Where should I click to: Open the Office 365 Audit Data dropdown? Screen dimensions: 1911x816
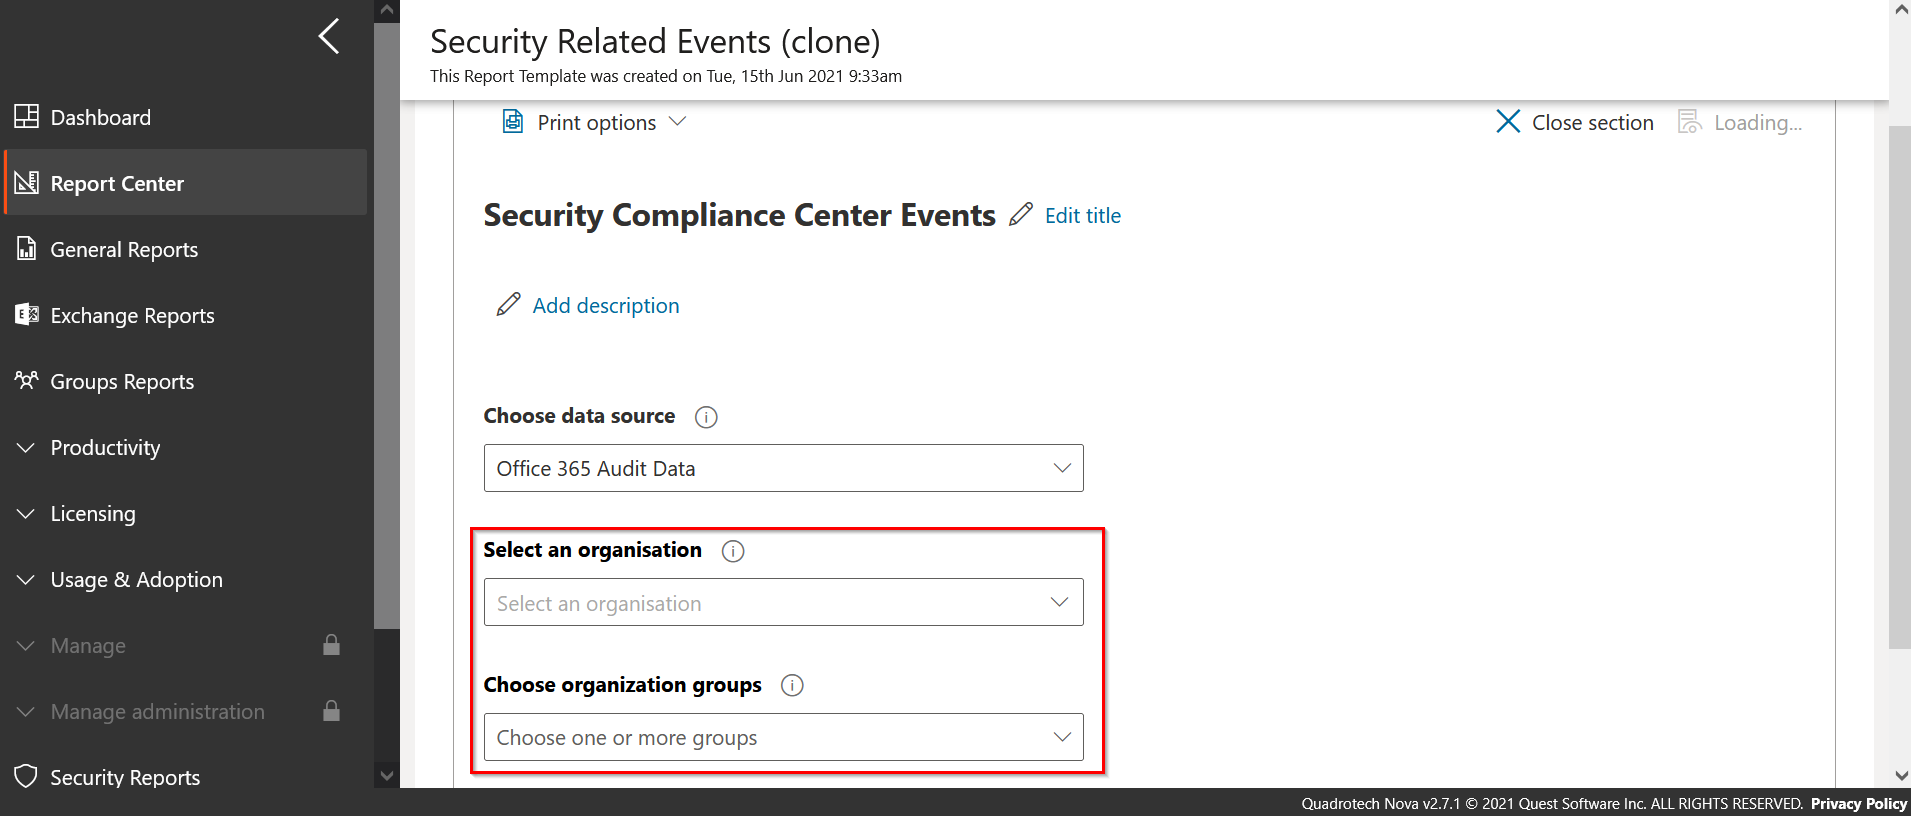[x=783, y=468]
